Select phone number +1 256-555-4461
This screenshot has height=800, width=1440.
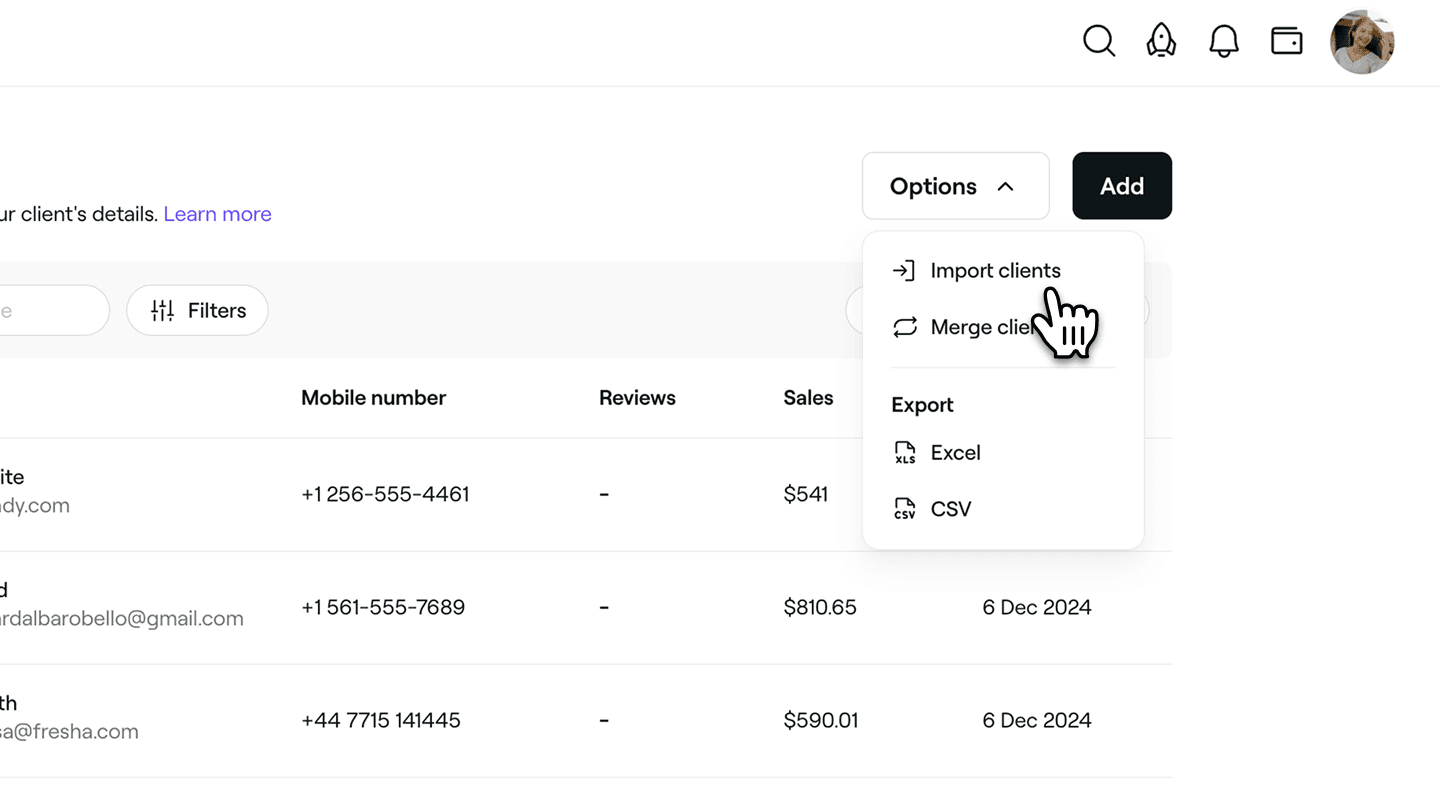385,494
